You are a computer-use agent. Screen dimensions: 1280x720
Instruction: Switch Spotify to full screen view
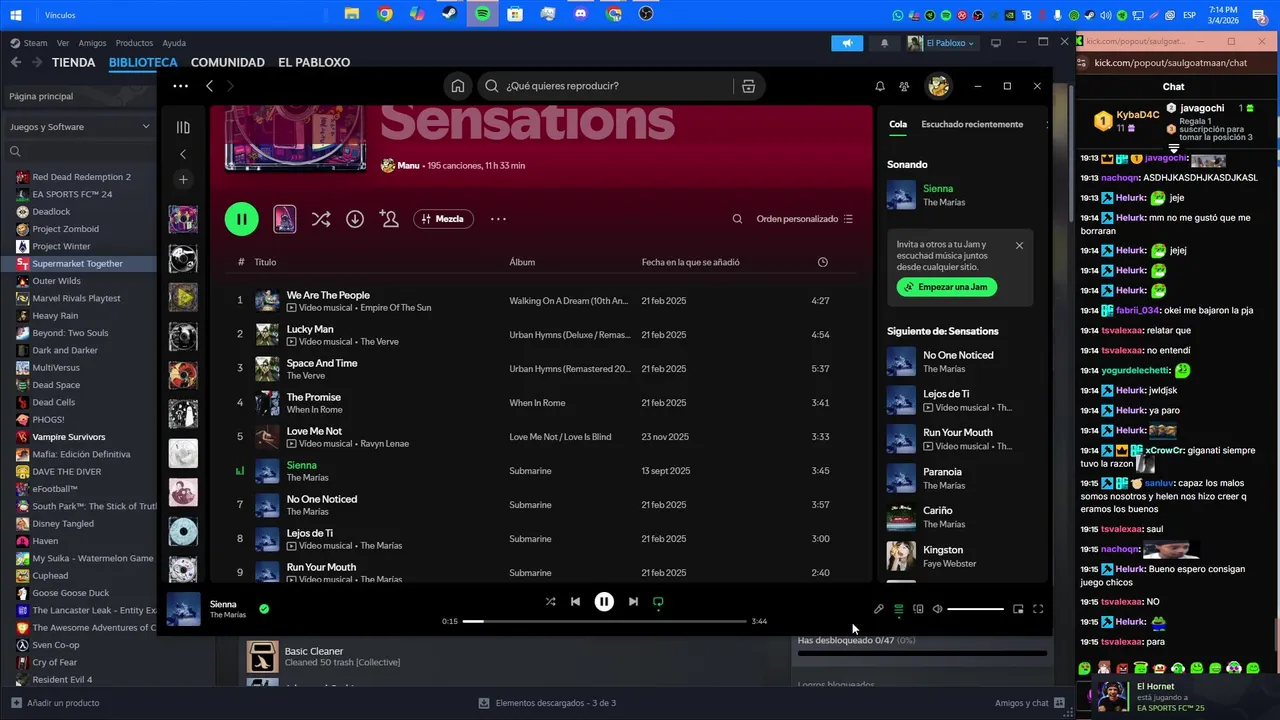[1038, 609]
